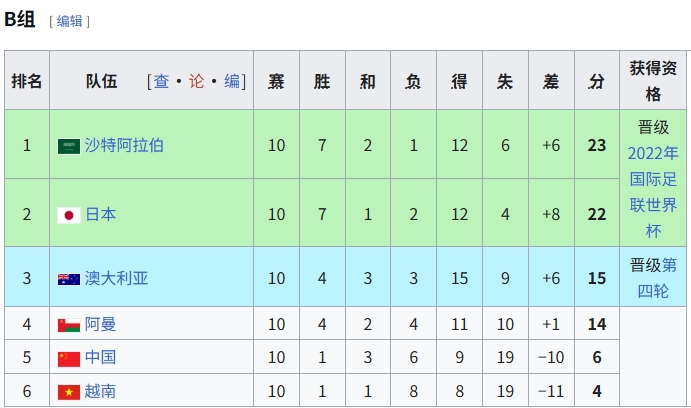
Task: Open the 编 template edit link
Action: pos(232,81)
